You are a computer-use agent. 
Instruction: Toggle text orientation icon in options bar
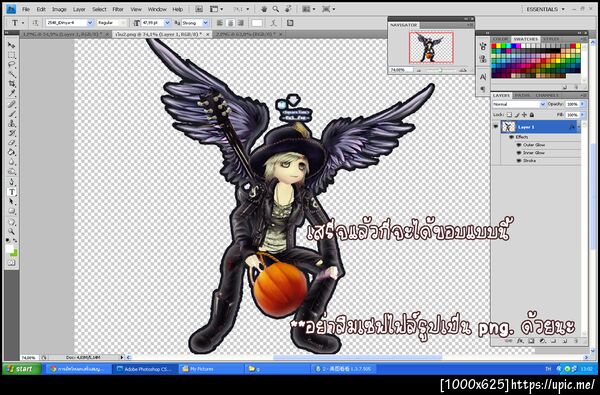pos(35,23)
